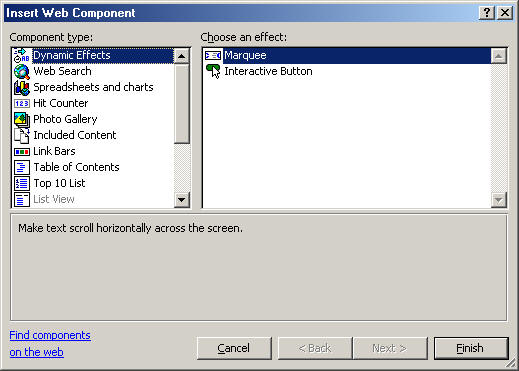519x371 pixels.
Task: Open the Find components on the web link
Action: [50, 343]
